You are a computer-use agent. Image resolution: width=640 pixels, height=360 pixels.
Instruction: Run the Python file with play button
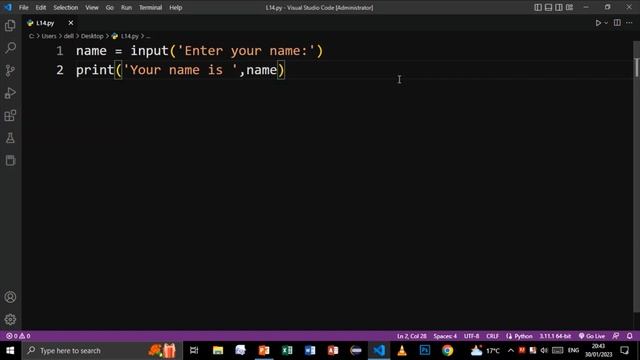tap(598, 23)
